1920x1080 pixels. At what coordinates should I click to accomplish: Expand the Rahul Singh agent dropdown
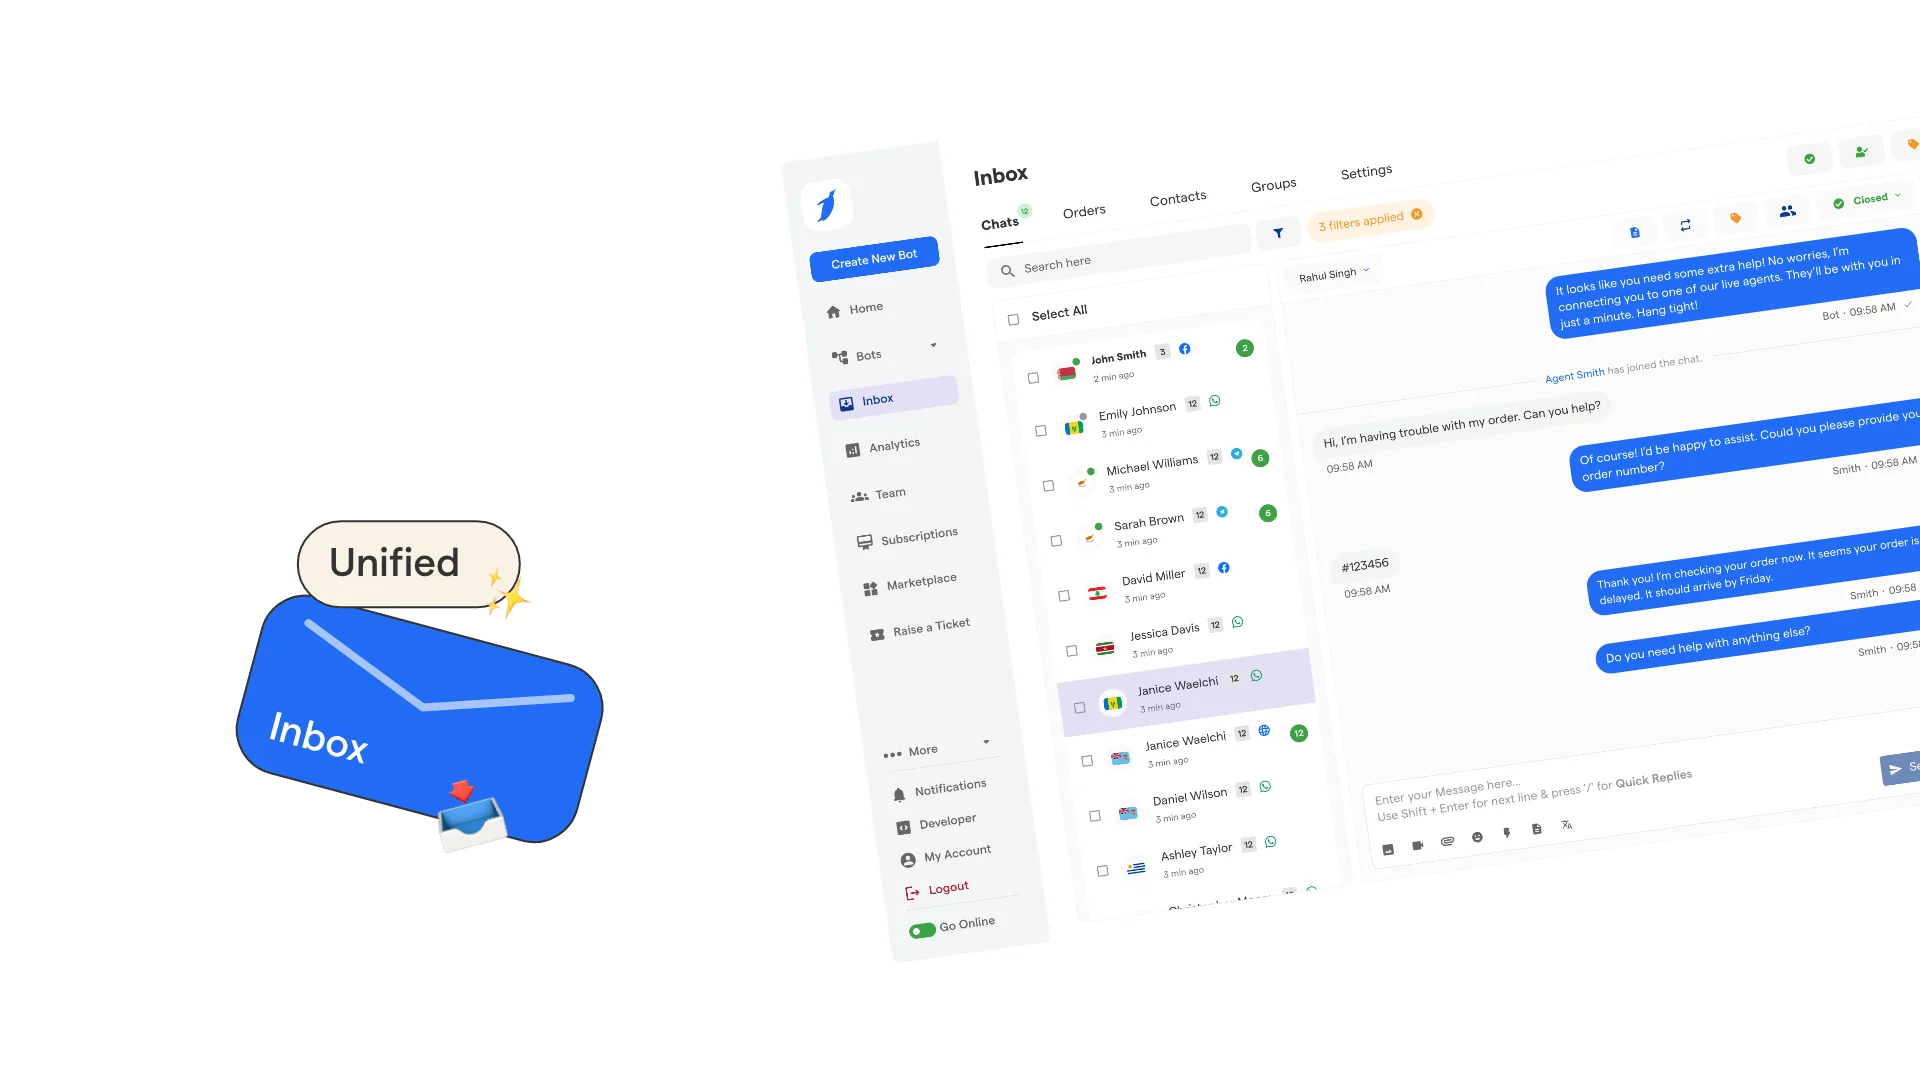point(1335,273)
